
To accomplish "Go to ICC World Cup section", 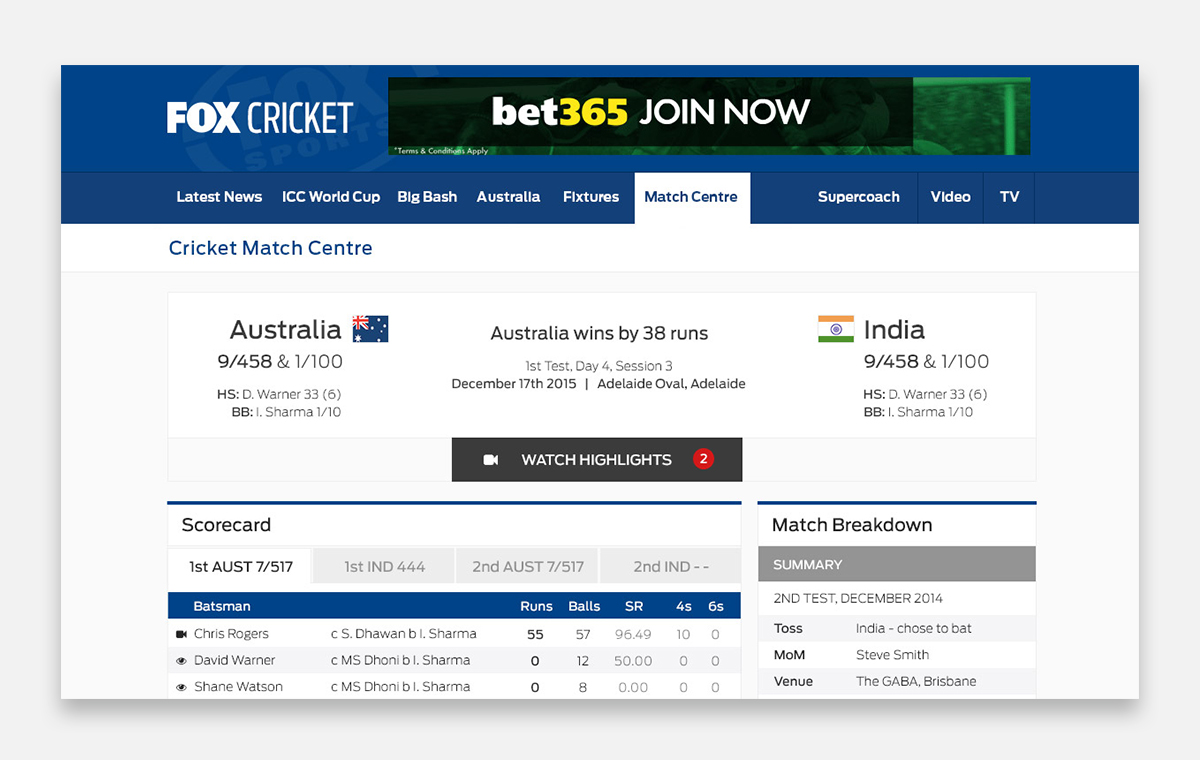I will 331,197.
